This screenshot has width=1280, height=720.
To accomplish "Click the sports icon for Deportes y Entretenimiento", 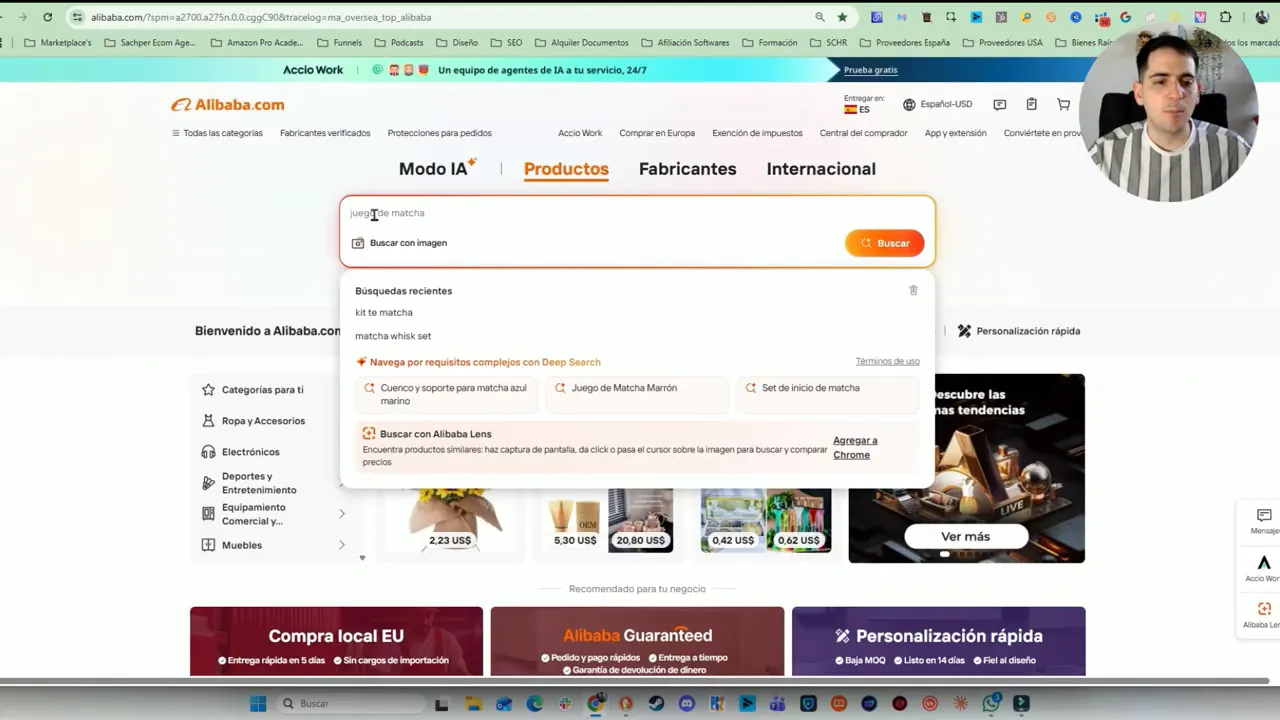I will (208, 483).
